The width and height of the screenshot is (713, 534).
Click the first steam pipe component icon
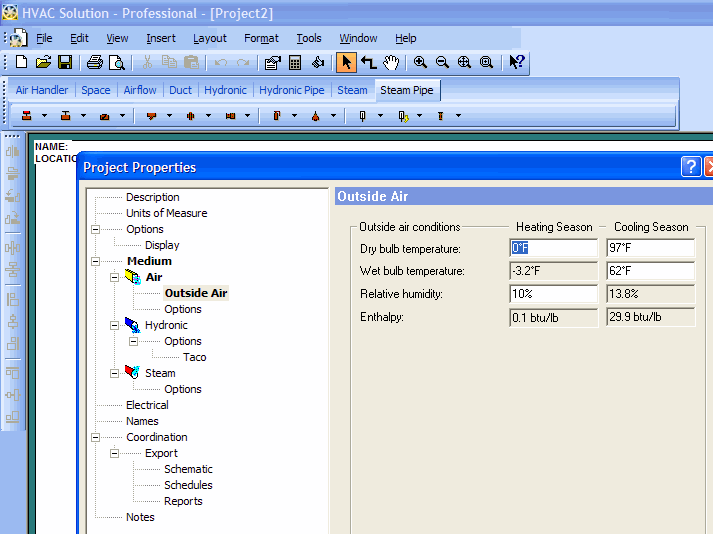click(27, 116)
